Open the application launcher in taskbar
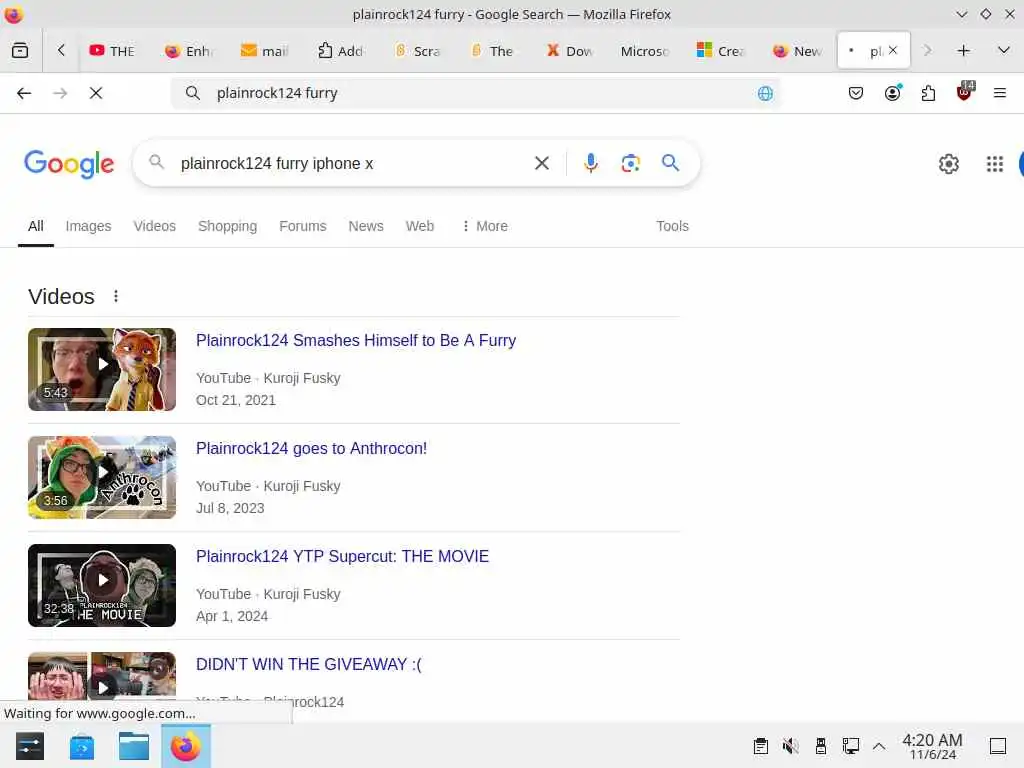1024x768 pixels. point(29,746)
